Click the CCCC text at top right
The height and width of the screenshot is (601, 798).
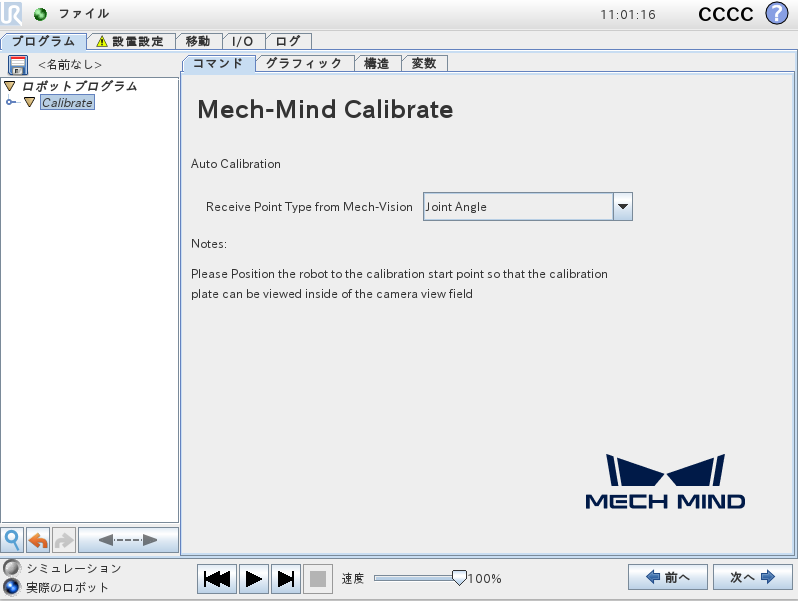[725, 14]
